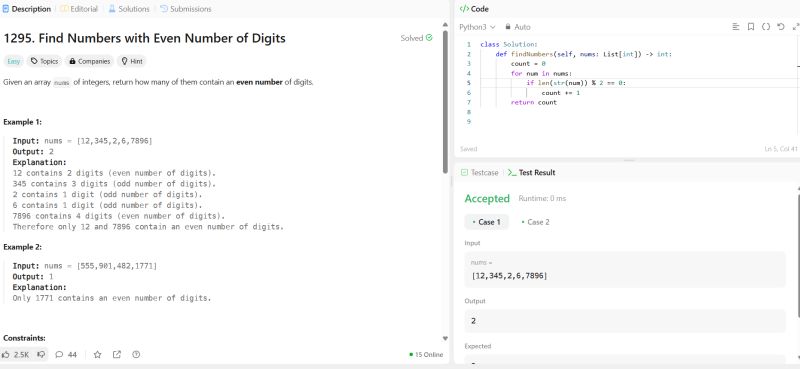Click the thumbs-up like icon
This screenshot has height=369, width=800.
coord(6,355)
